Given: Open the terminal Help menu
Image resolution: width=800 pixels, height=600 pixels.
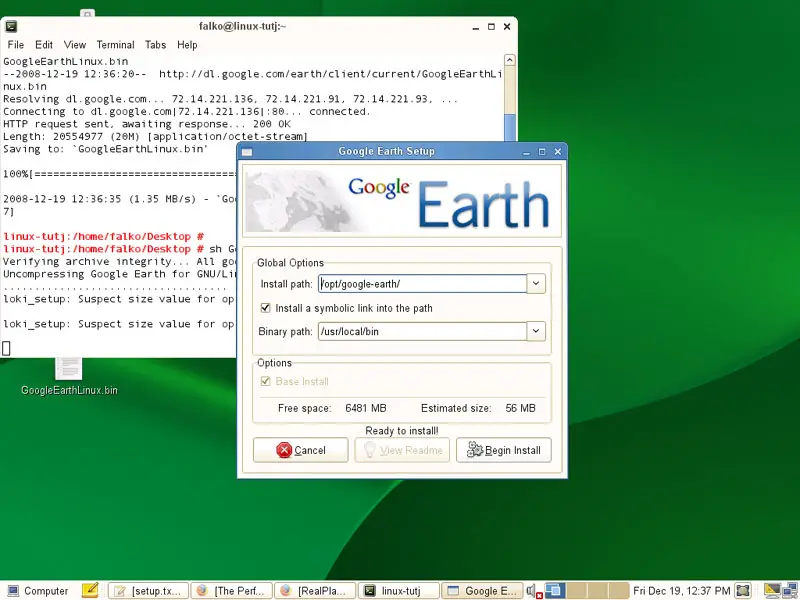Looking at the screenshot, I should 187,45.
